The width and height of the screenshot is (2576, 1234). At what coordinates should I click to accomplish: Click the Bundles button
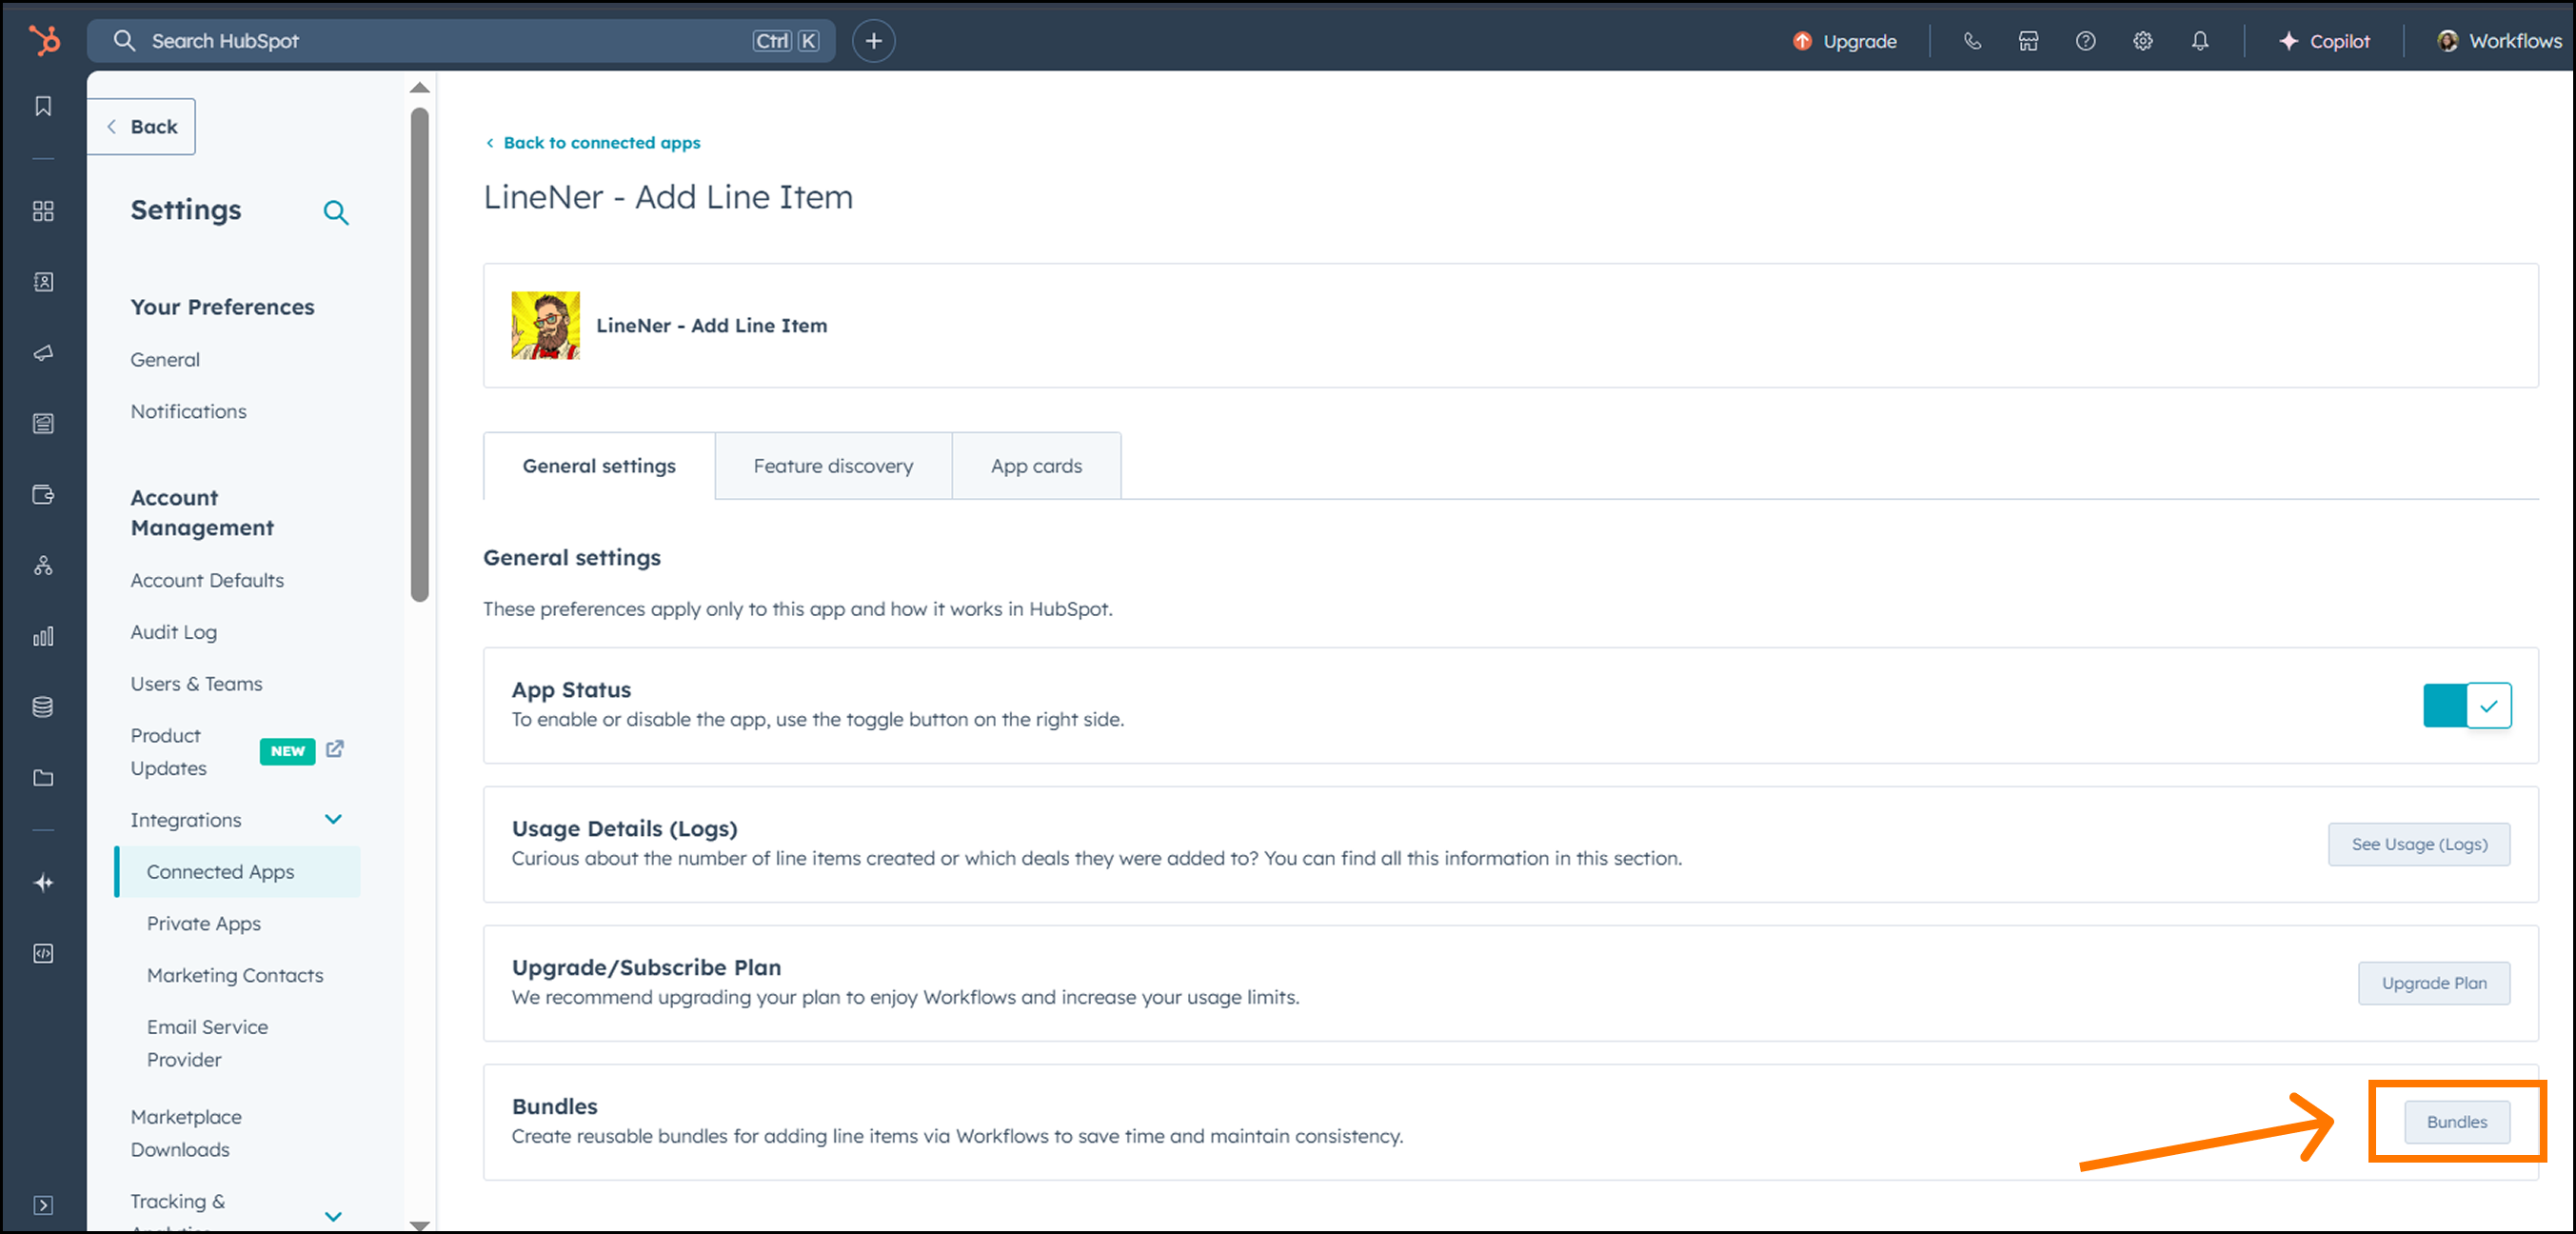pos(2456,1122)
